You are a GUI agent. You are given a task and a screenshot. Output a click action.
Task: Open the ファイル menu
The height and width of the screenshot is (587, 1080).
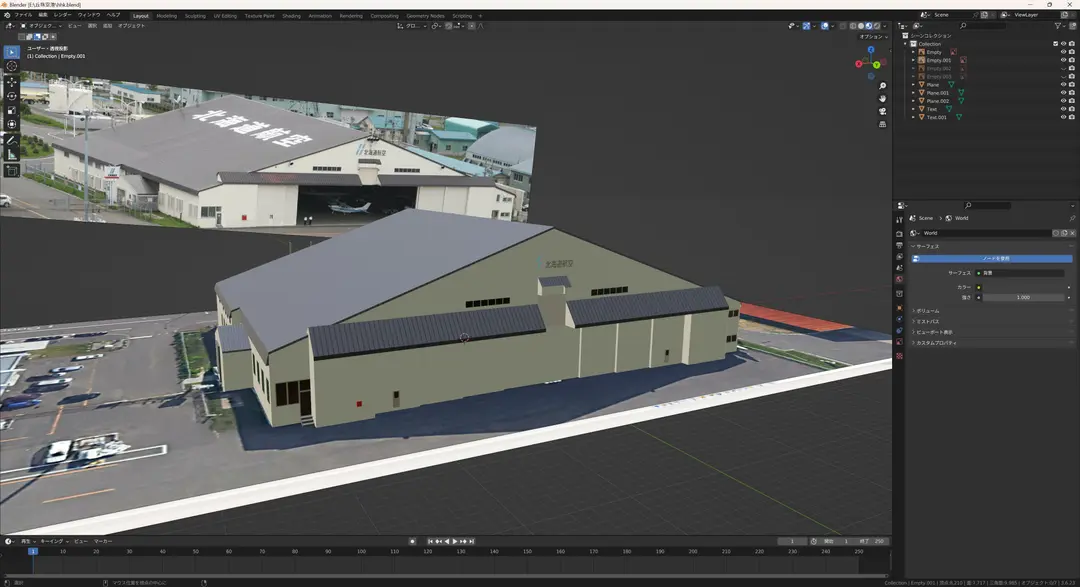click(x=23, y=15)
